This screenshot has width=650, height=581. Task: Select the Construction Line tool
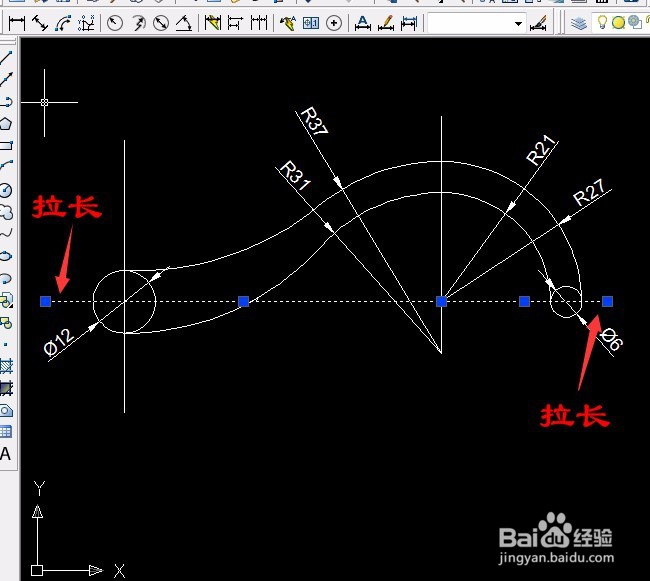click(6, 79)
